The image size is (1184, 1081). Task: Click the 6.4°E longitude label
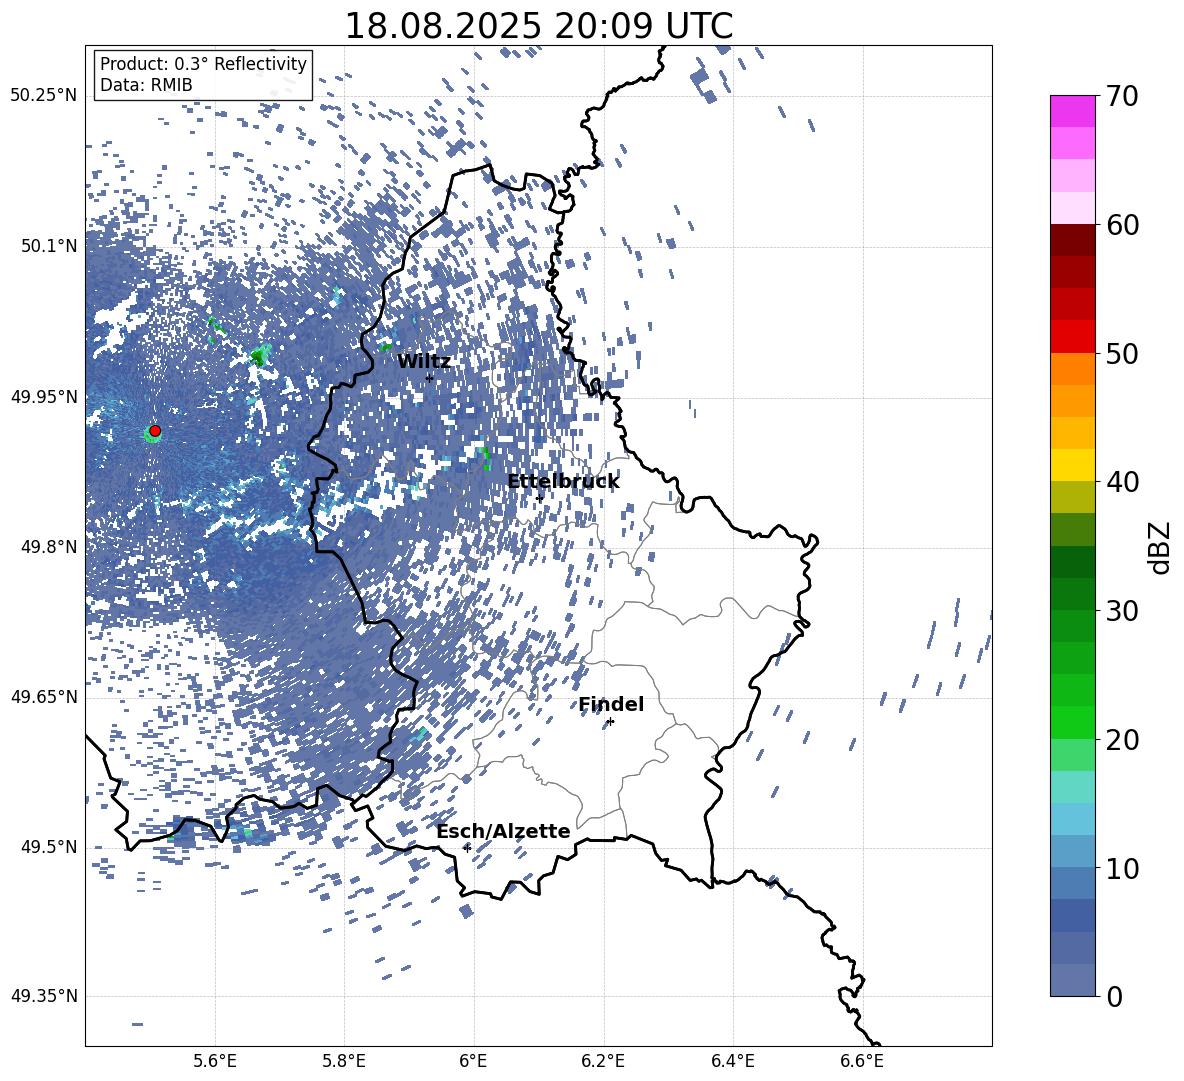[733, 1061]
